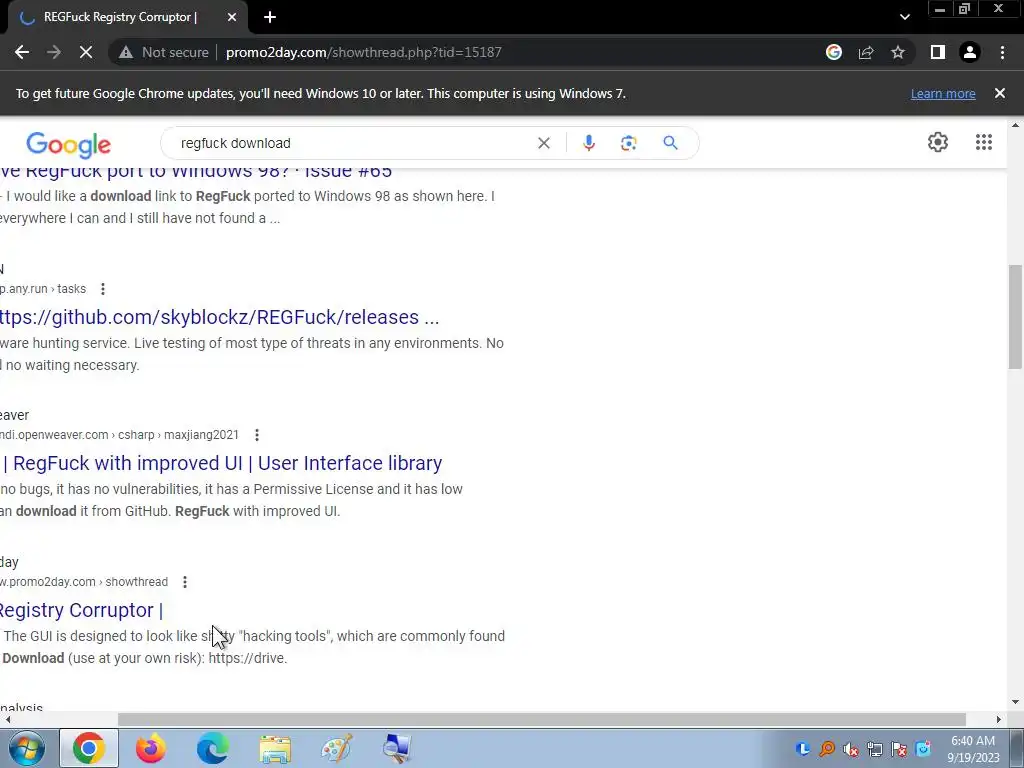The height and width of the screenshot is (768, 1024).
Task: Open the Not secure site info
Action: tap(163, 52)
